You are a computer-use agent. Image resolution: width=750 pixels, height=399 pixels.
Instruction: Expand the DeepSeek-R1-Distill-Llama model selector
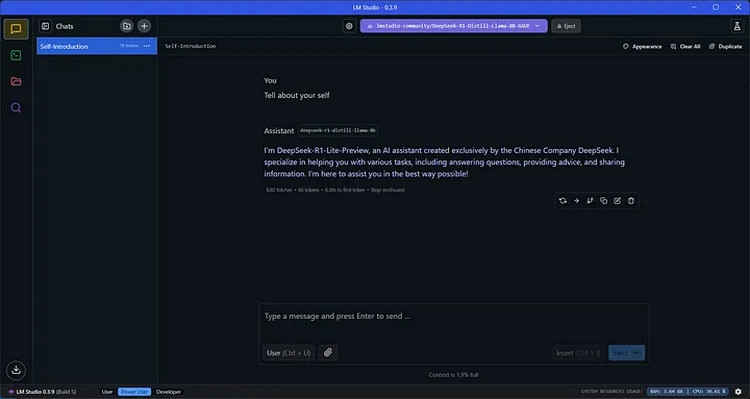click(x=453, y=26)
